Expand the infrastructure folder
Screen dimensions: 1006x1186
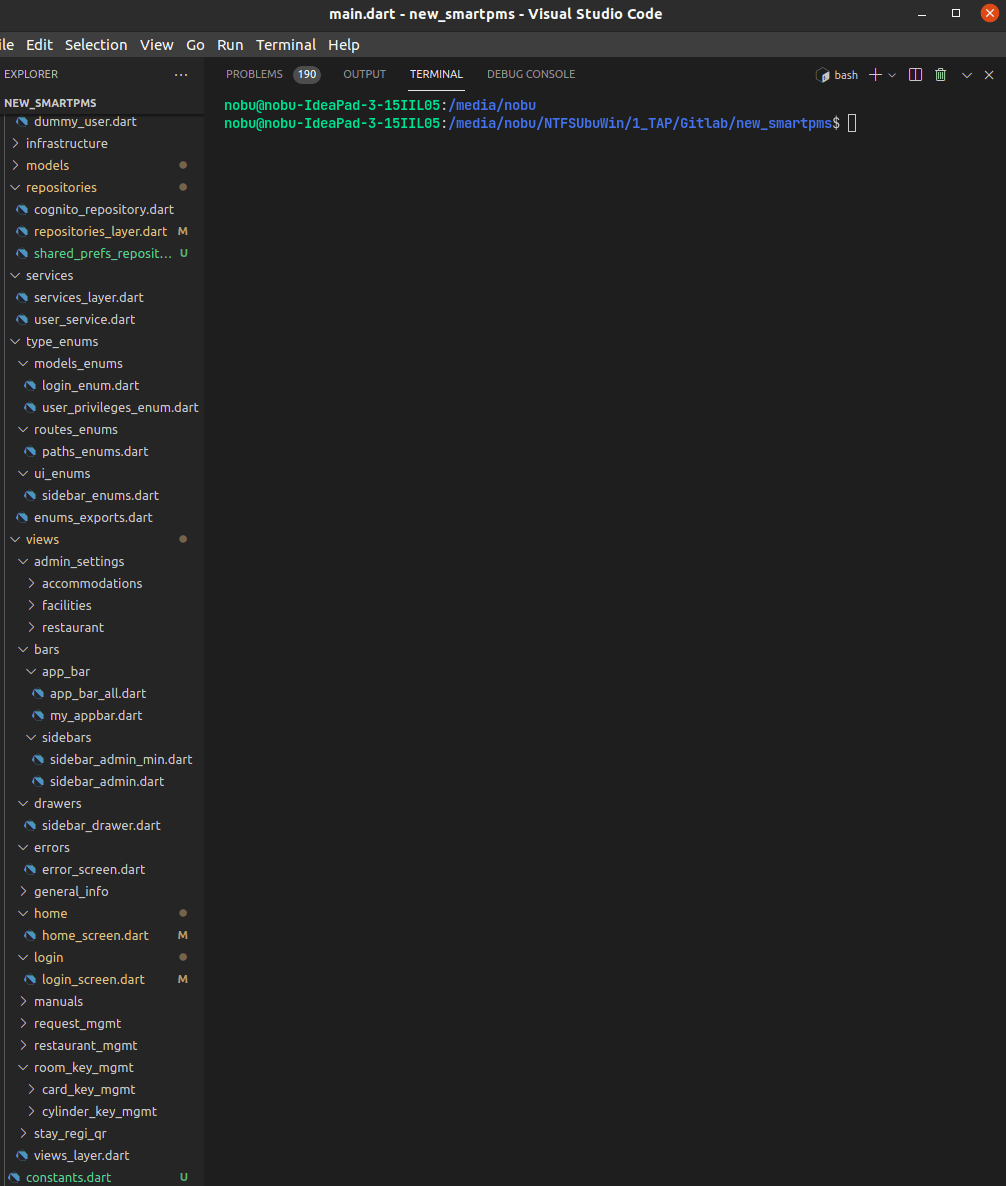point(66,143)
